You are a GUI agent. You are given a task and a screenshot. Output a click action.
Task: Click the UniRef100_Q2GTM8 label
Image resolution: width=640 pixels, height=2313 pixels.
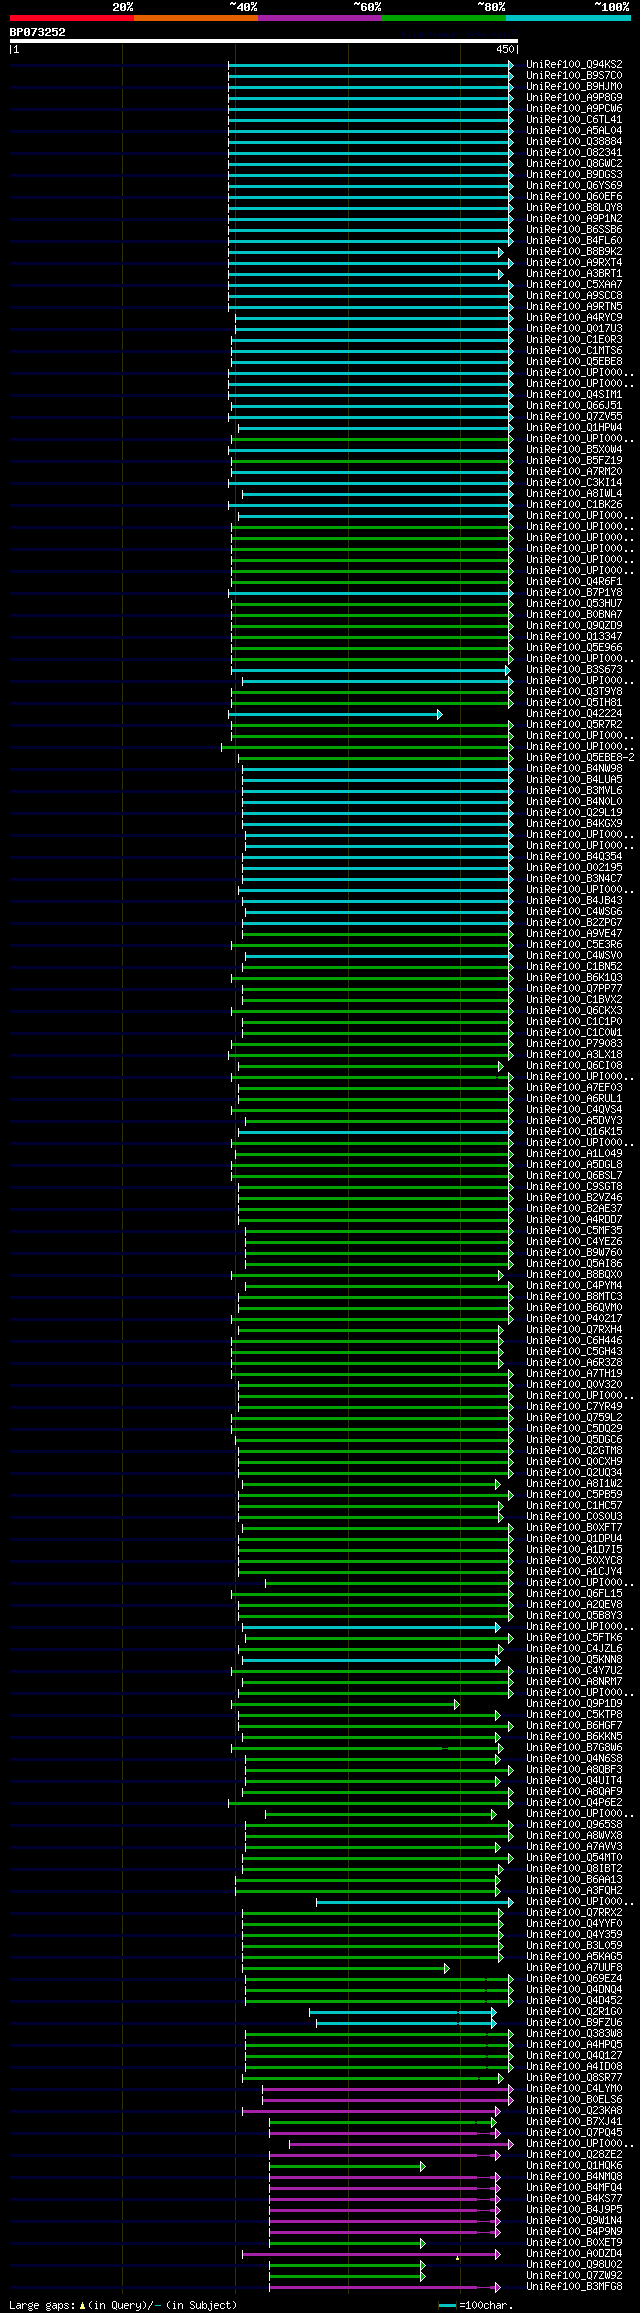tap(574, 1450)
